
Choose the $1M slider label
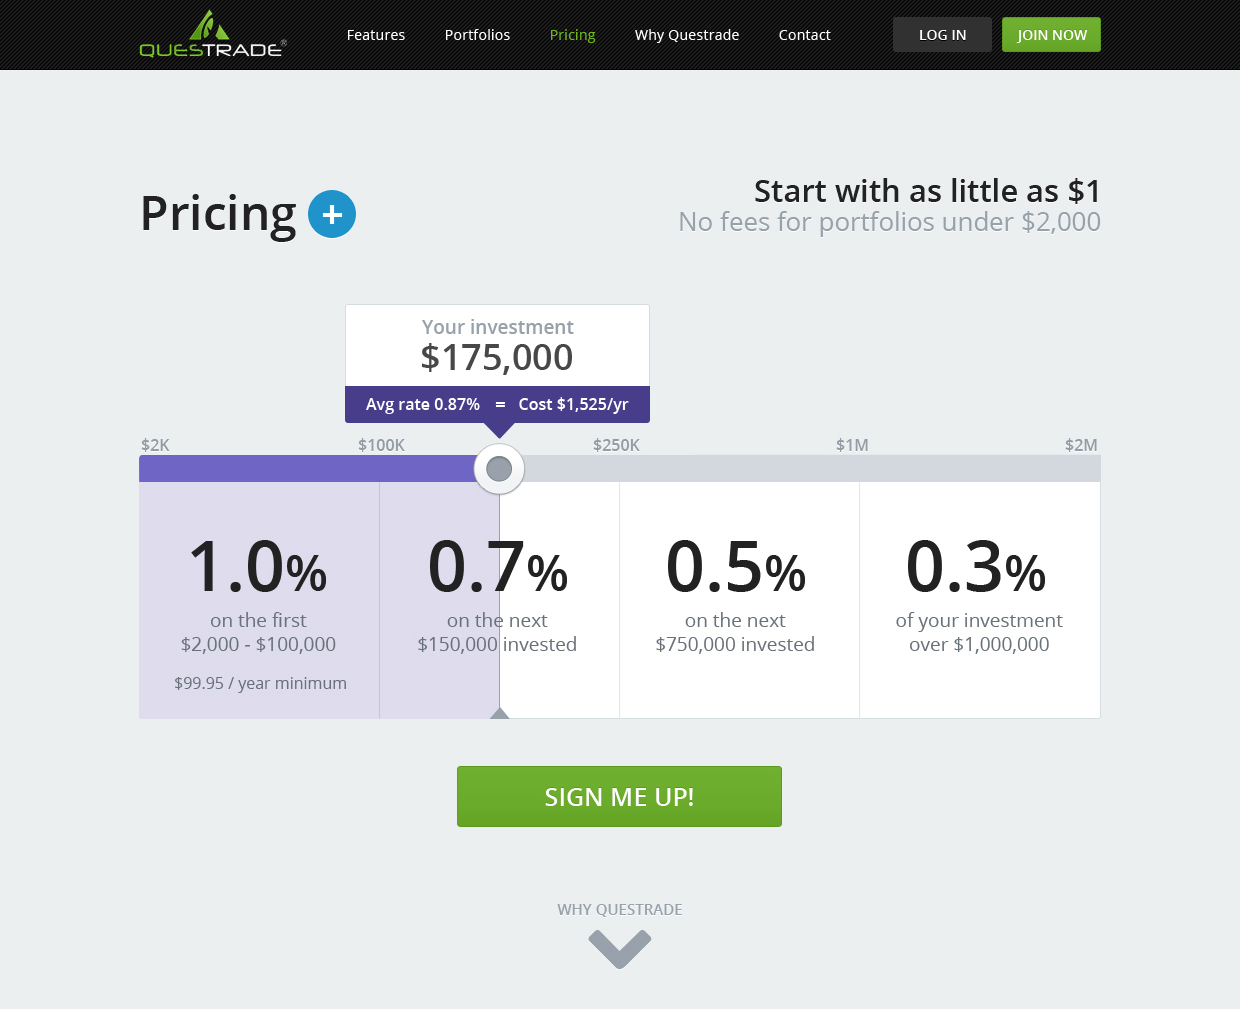pyautogui.click(x=852, y=445)
